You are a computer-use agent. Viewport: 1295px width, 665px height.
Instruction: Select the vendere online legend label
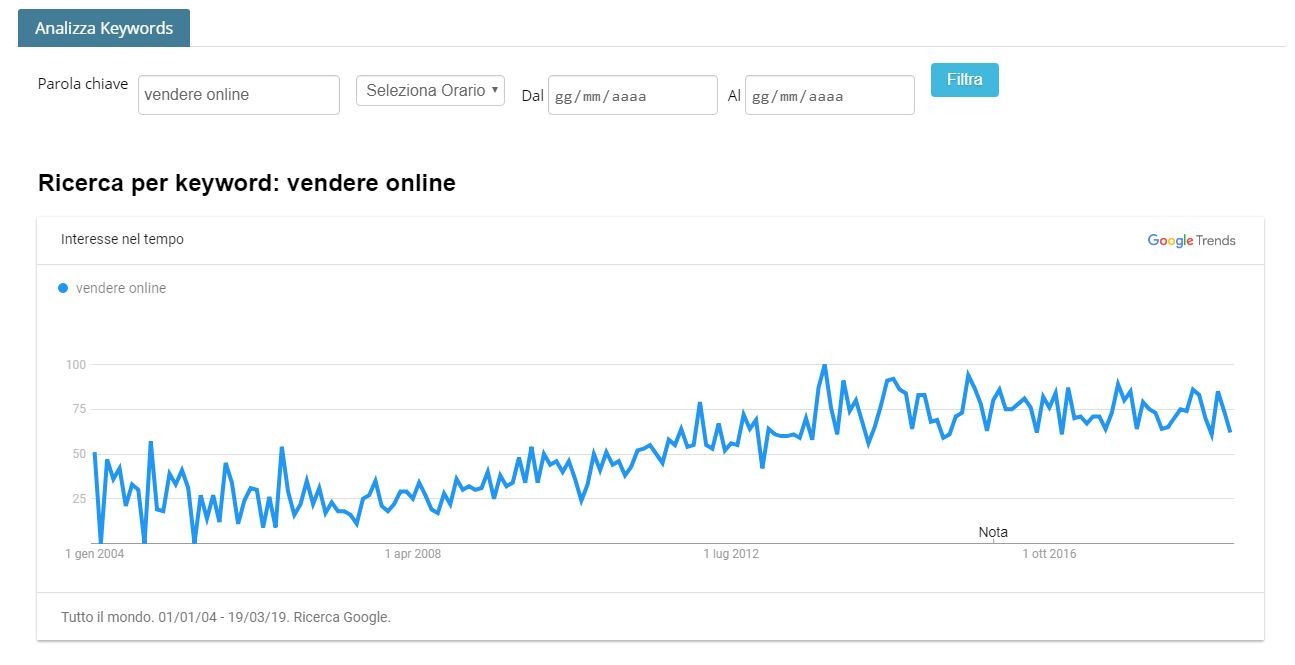click(x=121, y=288)
